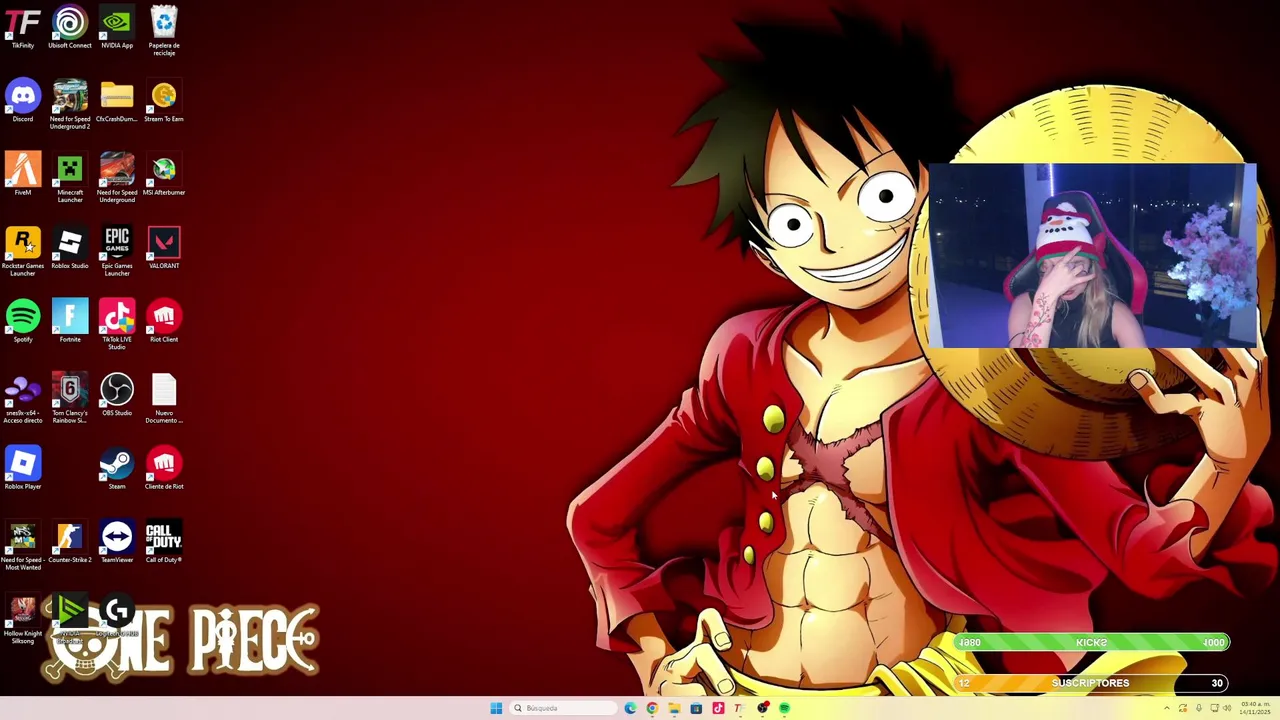Viewport: 1280px width, 720px height.
Task: Launch OBS Studio from the desktop
Action: coord(117,394)
